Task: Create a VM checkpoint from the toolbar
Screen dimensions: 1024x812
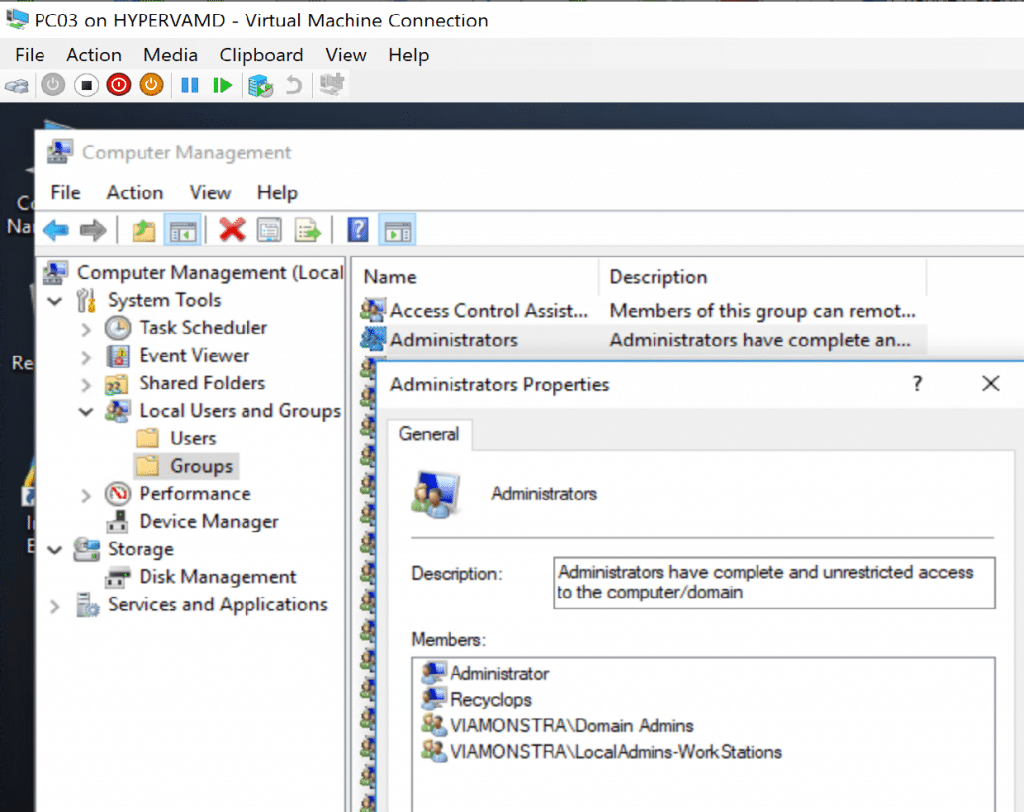Action: click(x=260, y=85)
